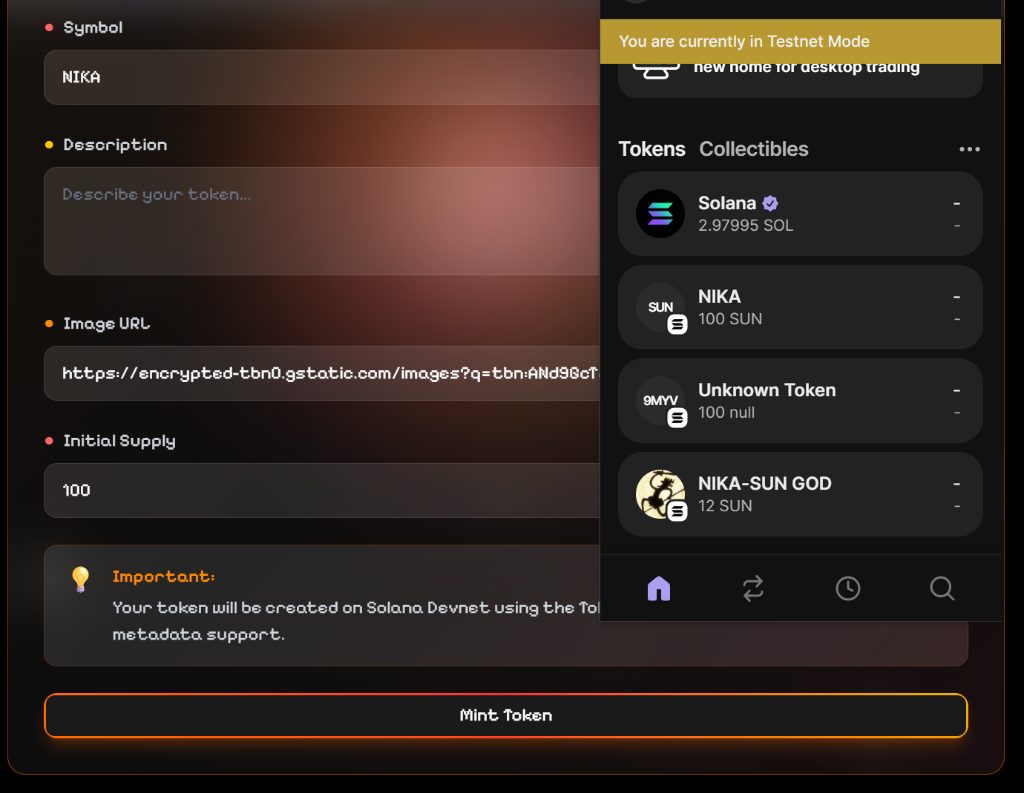Open the three-dots token options menu
Viewport: 1024px width, 793px height.
pos(969,150)
